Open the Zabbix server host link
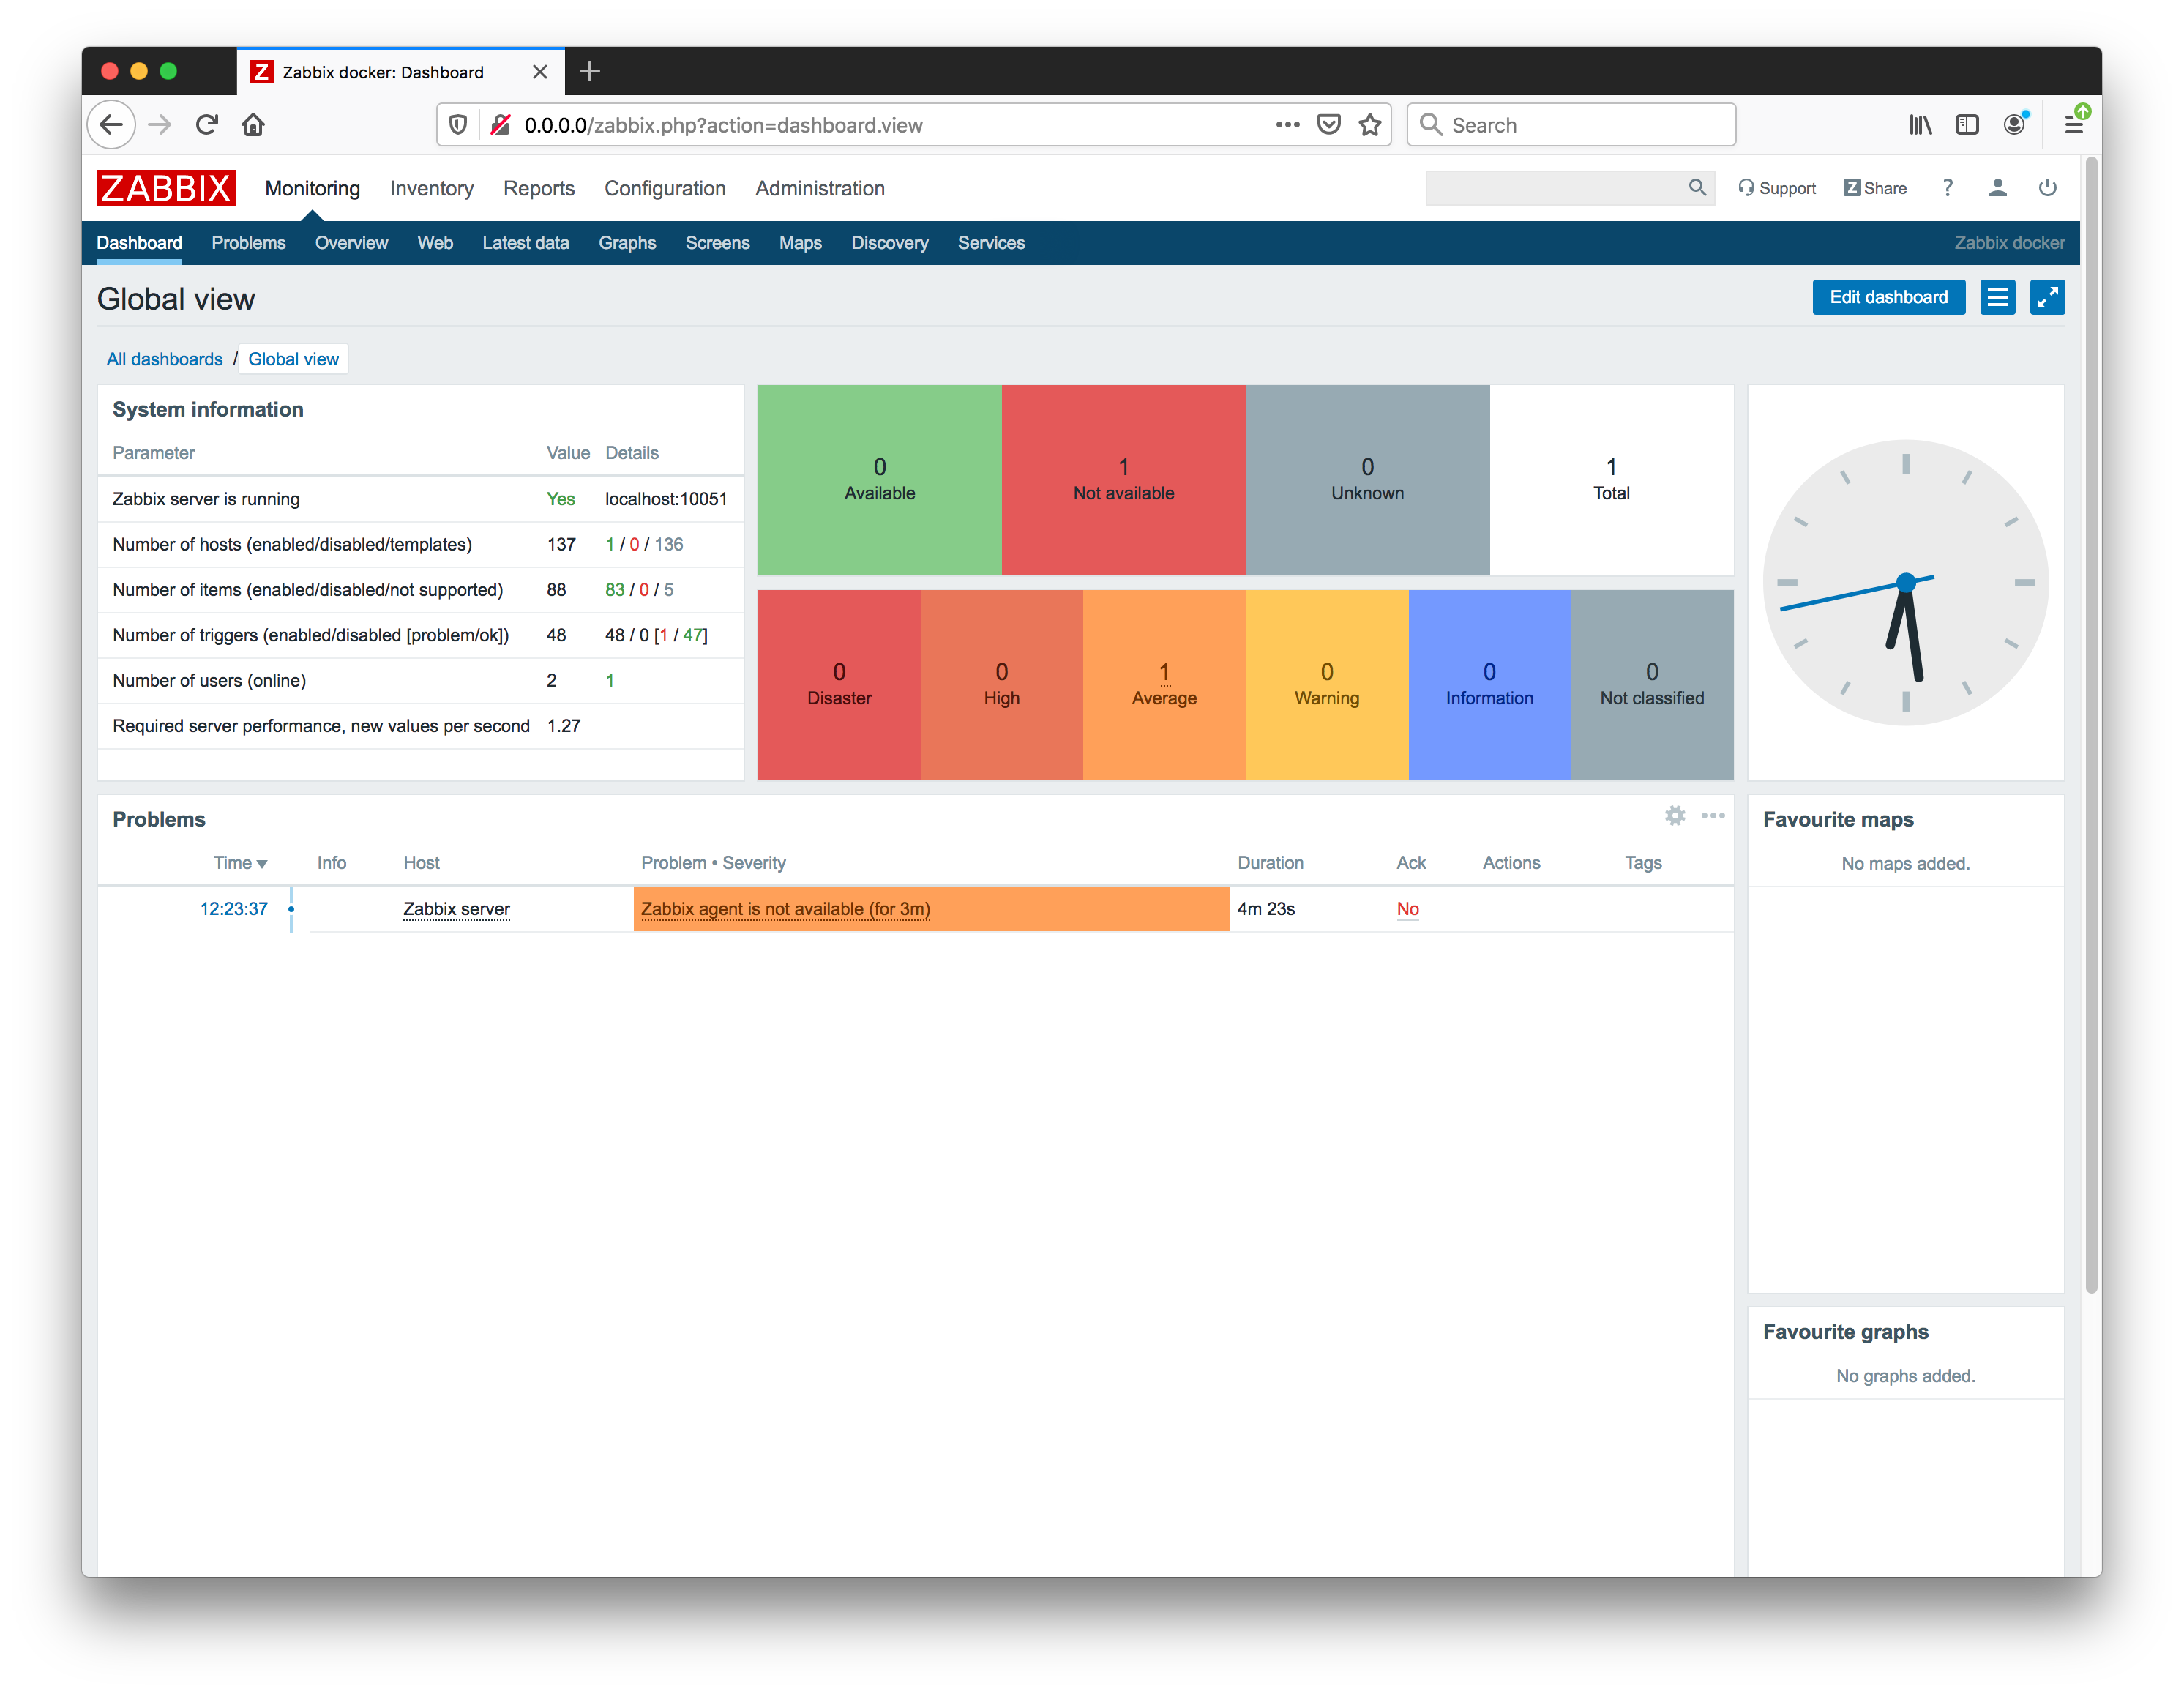Image resolution: width=2184 pixels, height=1694 pixels. click(x=457, y=909)
